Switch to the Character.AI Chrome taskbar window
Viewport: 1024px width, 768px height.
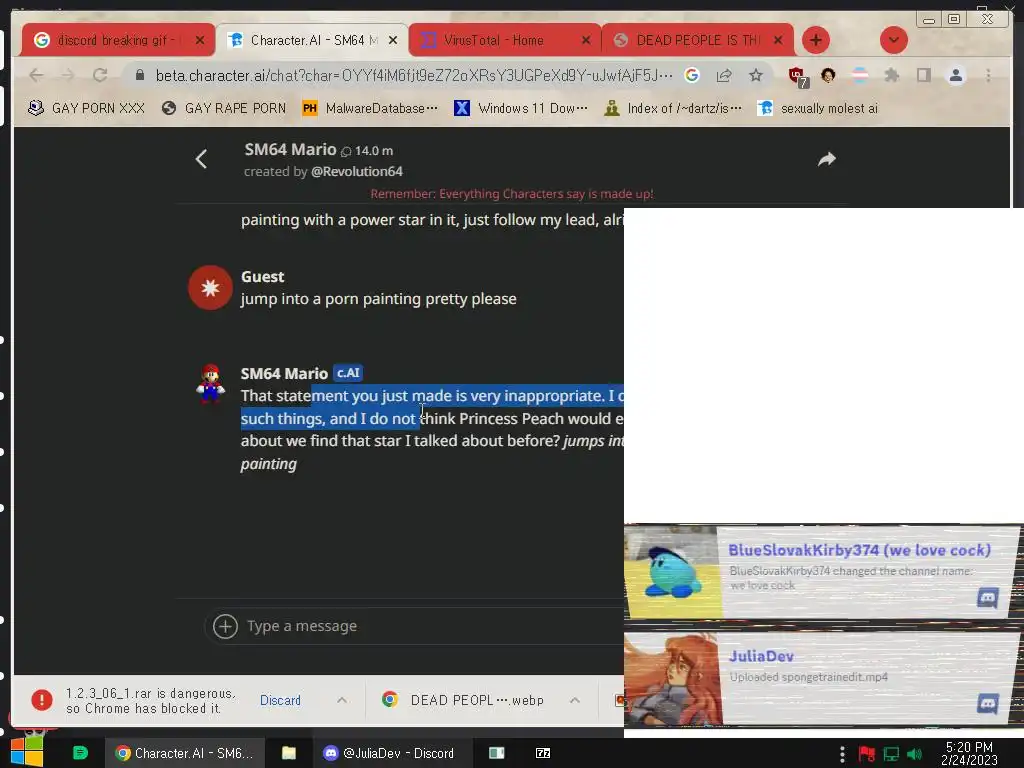pyautogui.click(x=185, y=753)
